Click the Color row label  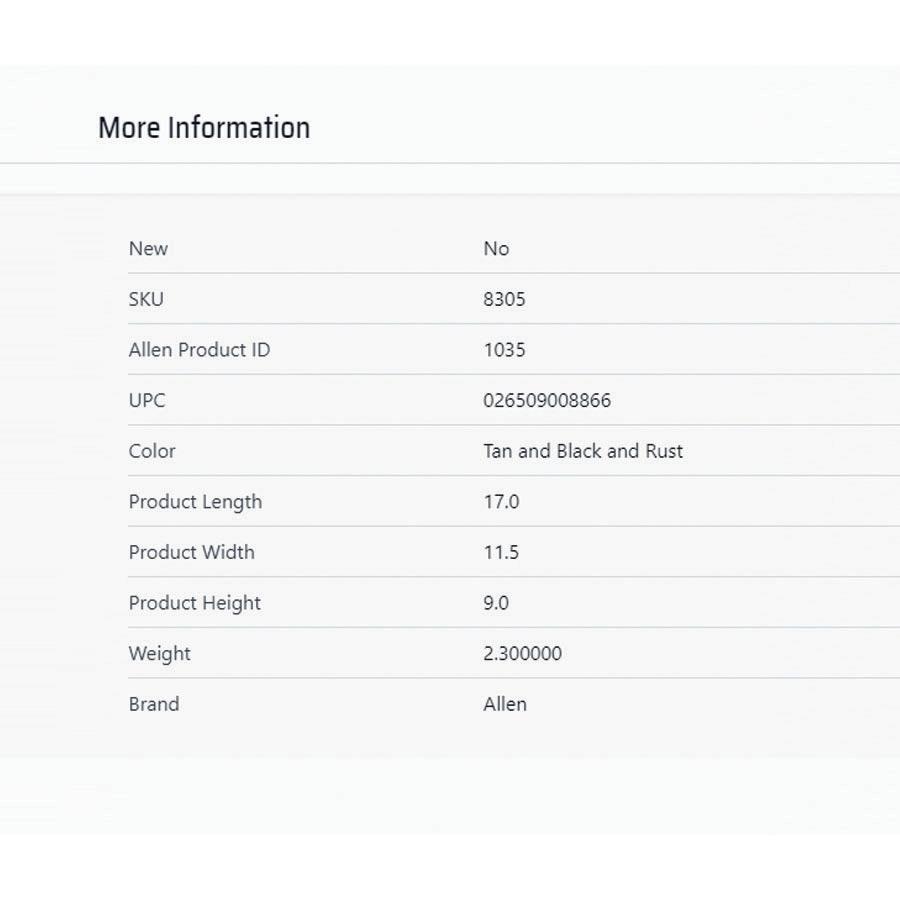pos(152,451)
